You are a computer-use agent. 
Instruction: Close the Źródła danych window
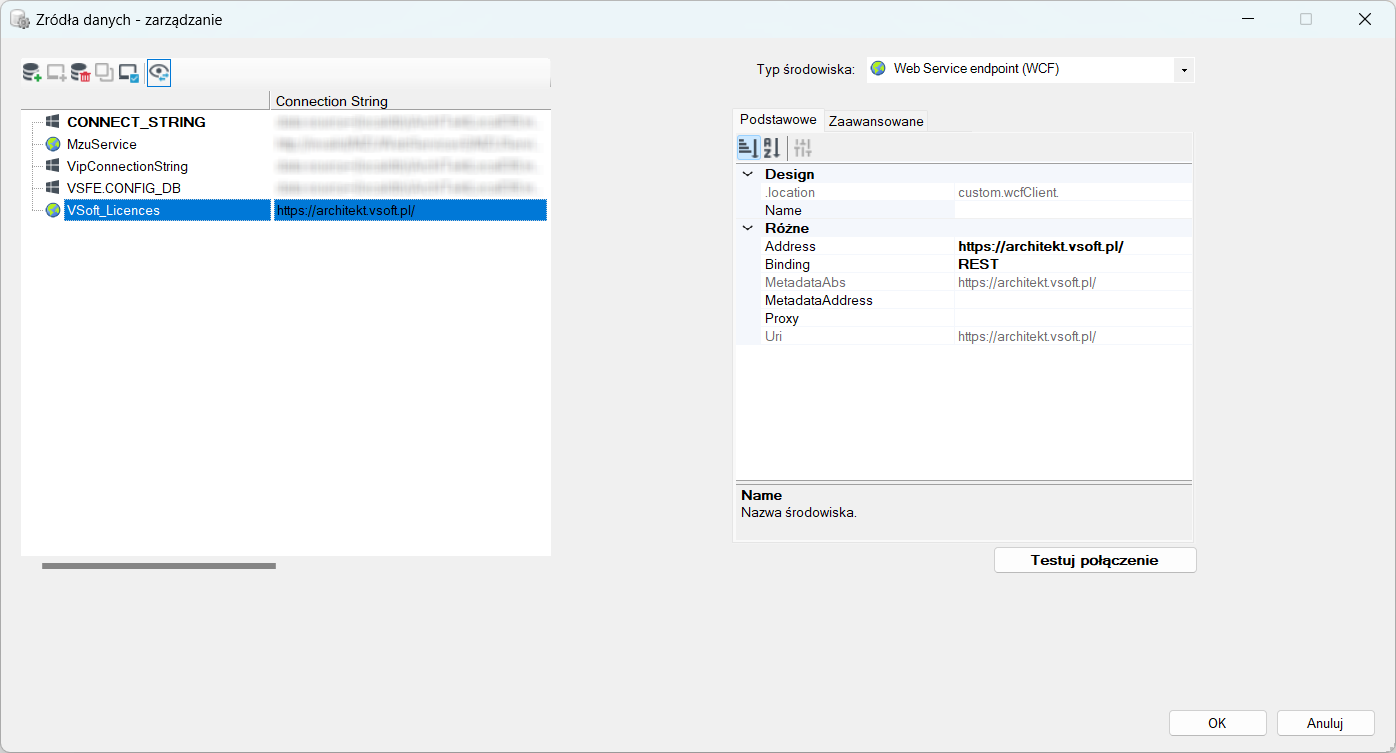click(1364, 19)
